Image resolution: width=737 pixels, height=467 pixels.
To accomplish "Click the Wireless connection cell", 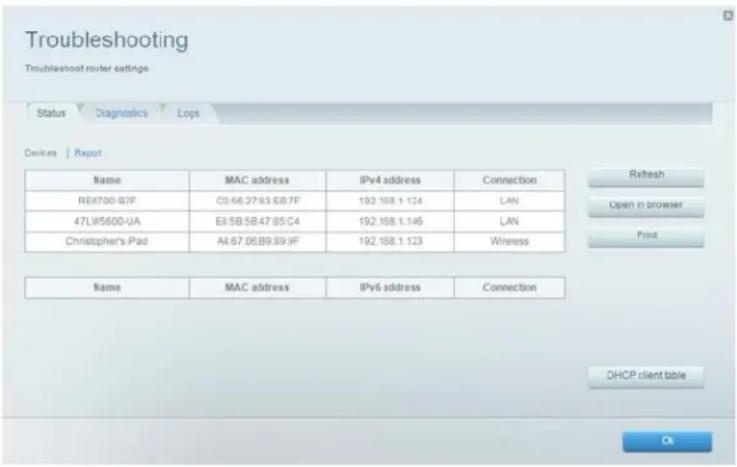I will (x=510, y=241).
